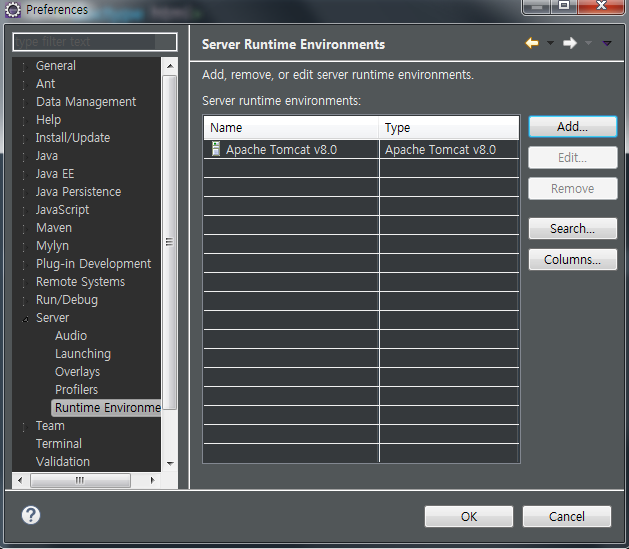
Task: Focus the type filter text field
Action: (95, 42)
